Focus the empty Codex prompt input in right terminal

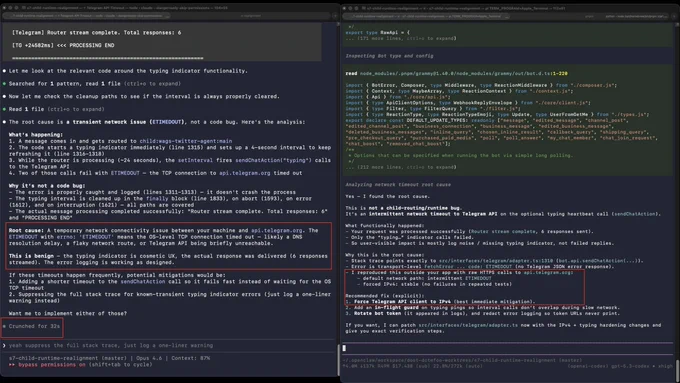click(x=507, y=348)
